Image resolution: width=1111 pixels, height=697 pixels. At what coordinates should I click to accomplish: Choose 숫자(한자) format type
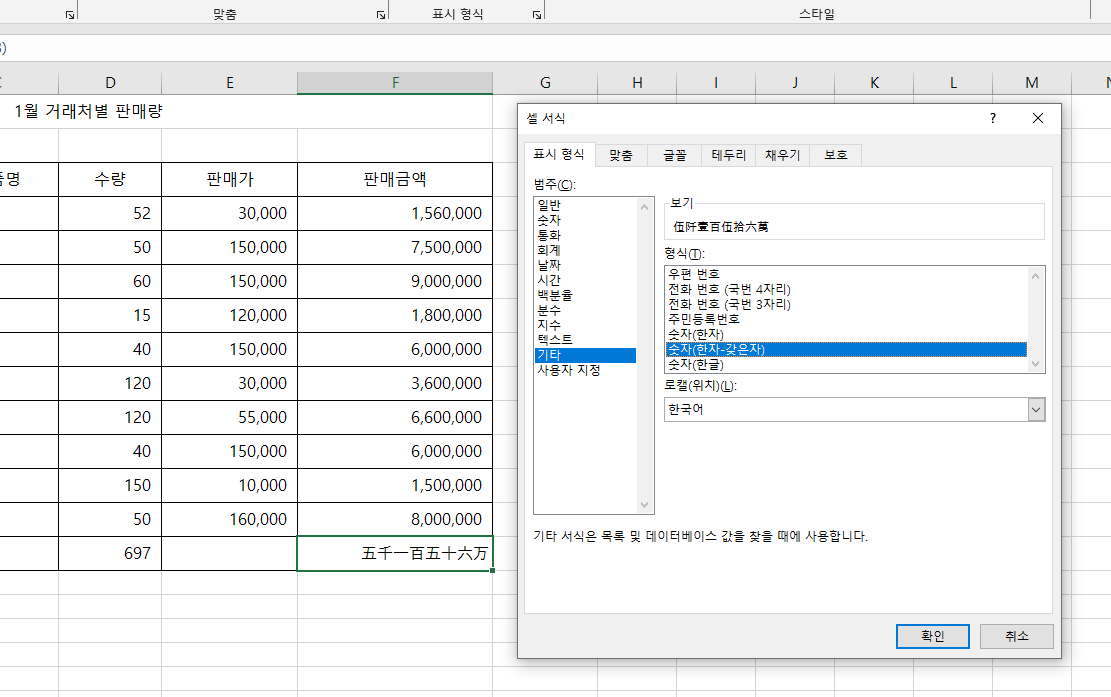[x=846, y=334]
